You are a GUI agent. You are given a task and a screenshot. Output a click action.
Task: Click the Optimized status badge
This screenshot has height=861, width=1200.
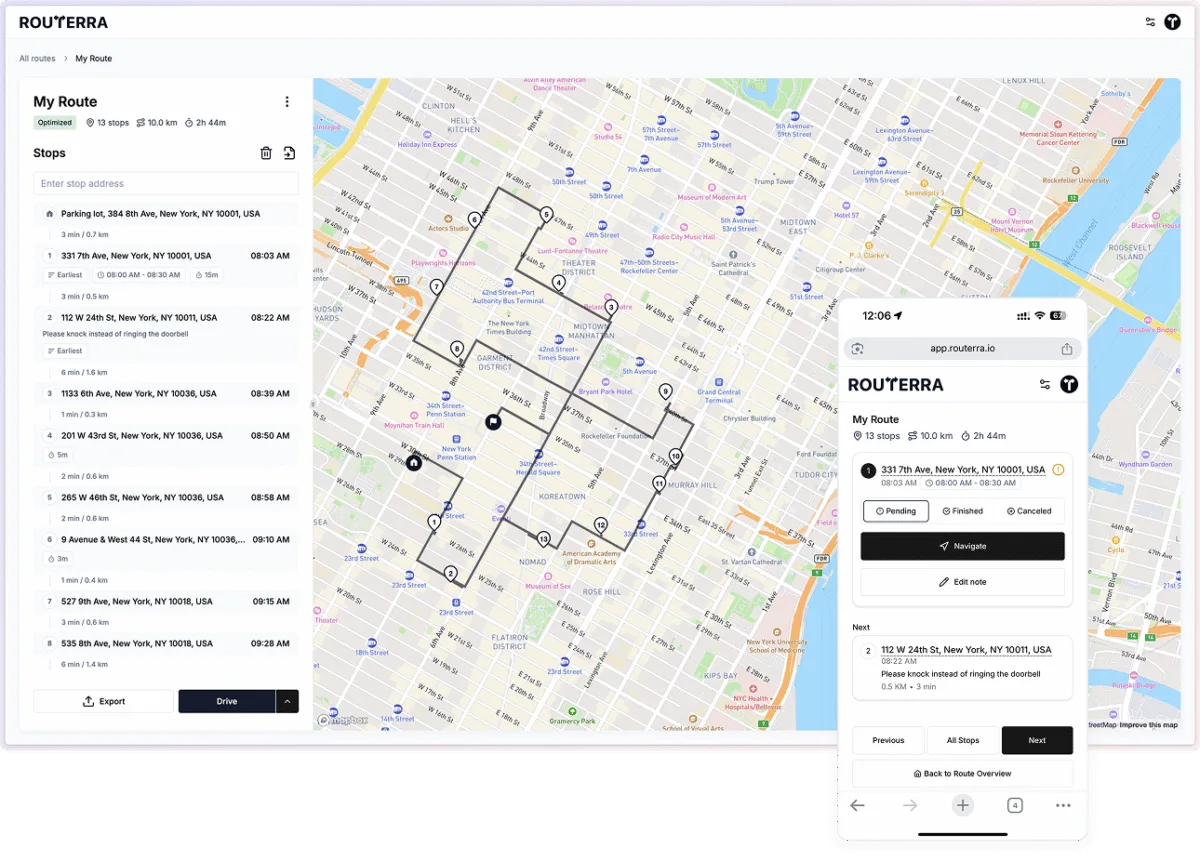55,123
